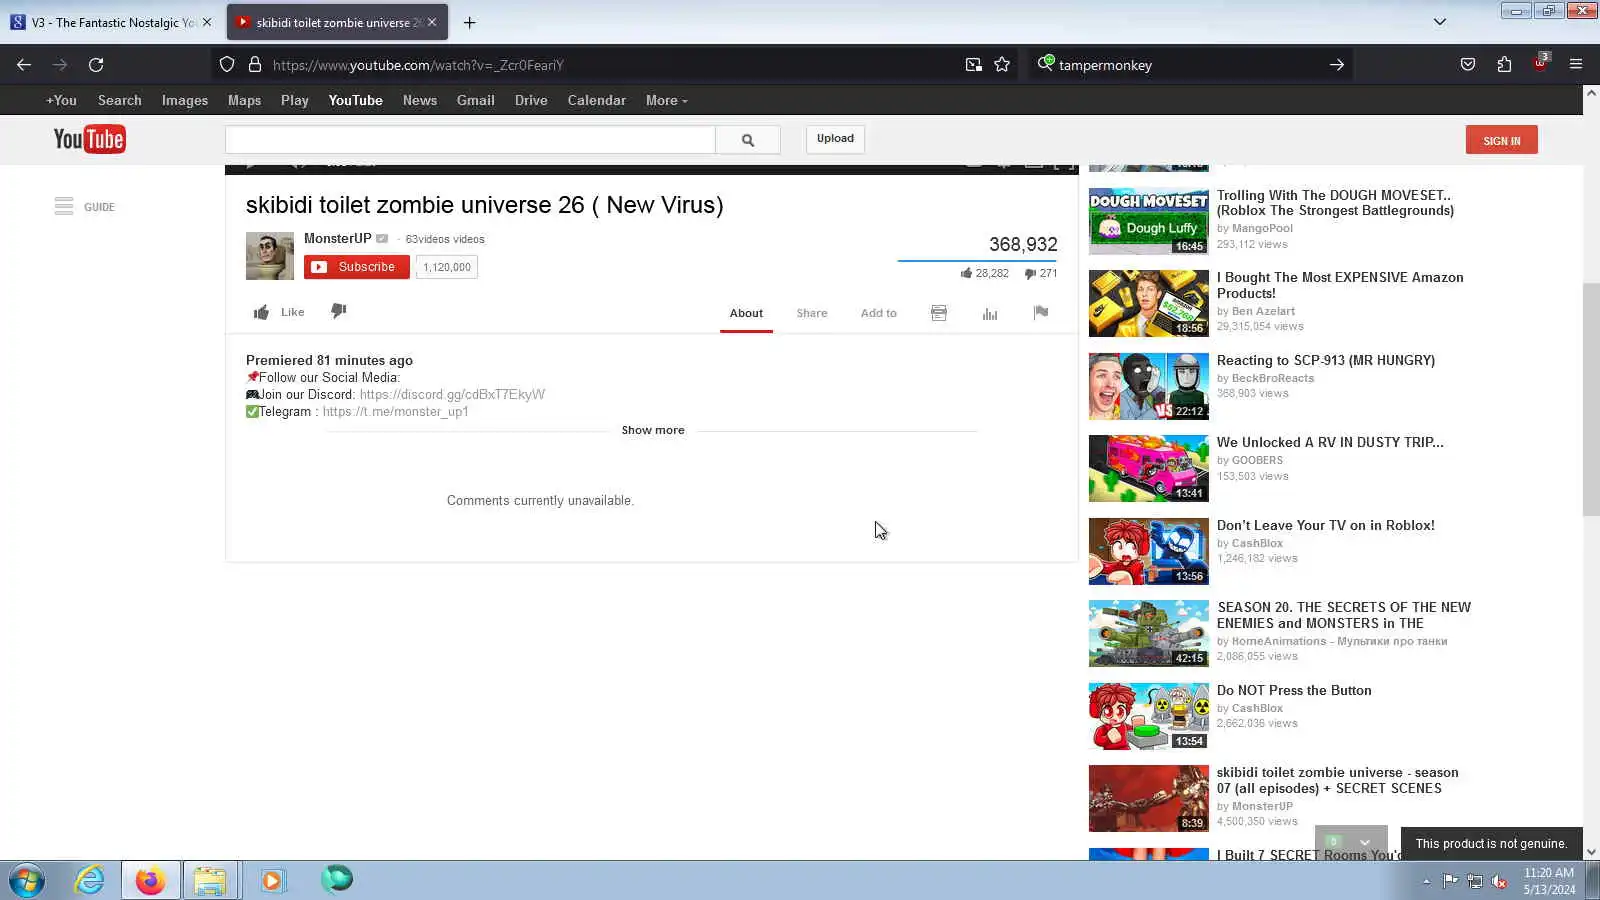Select the Share tab
Screen dimensions: 1600x900
point(812,313)
